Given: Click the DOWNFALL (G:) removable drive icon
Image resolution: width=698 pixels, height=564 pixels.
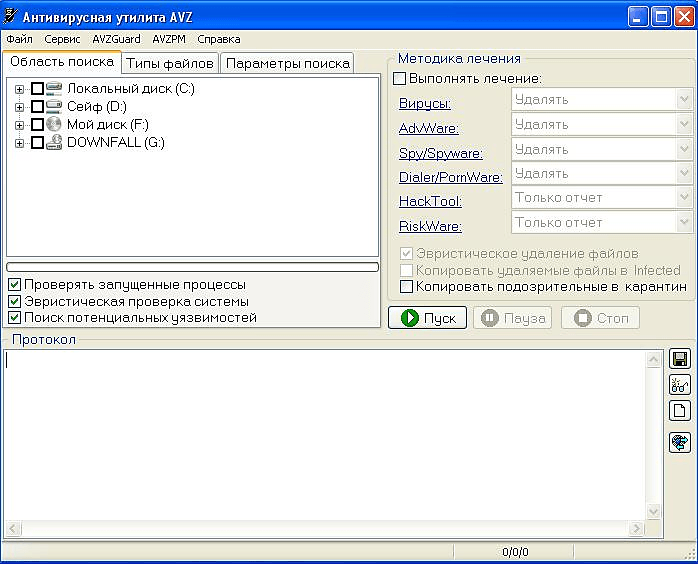Looking at the screenshot, I should click(54, 142).
